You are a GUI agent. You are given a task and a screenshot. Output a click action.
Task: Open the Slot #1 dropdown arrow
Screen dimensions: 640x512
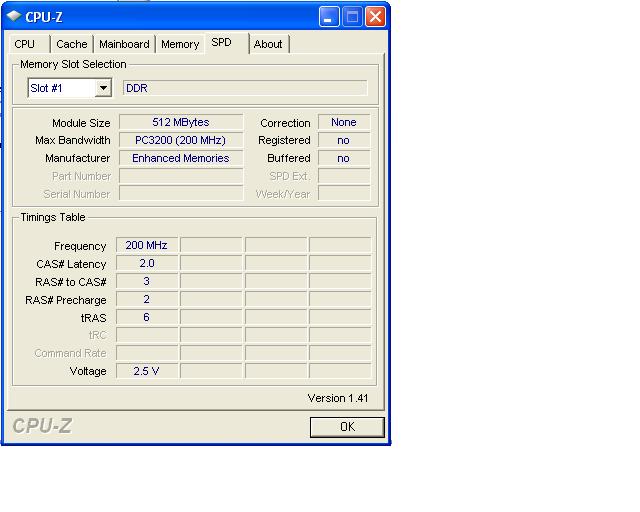point(102,88)
